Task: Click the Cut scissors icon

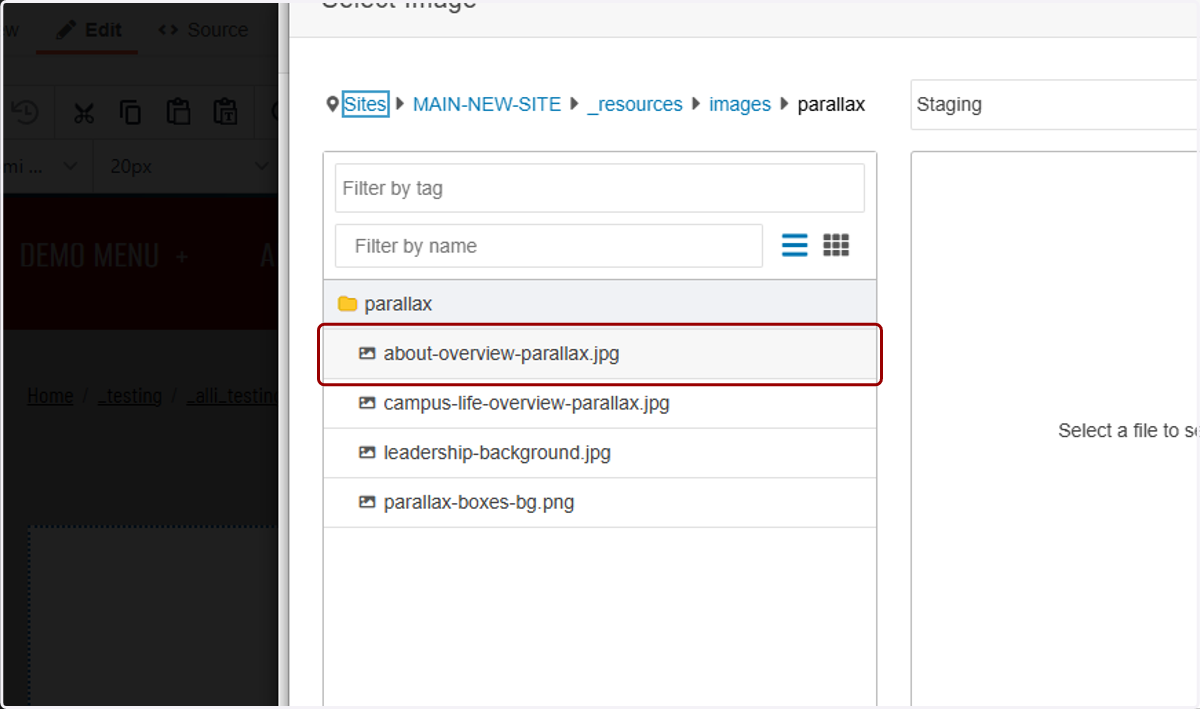Action: (x=84, y=112)
